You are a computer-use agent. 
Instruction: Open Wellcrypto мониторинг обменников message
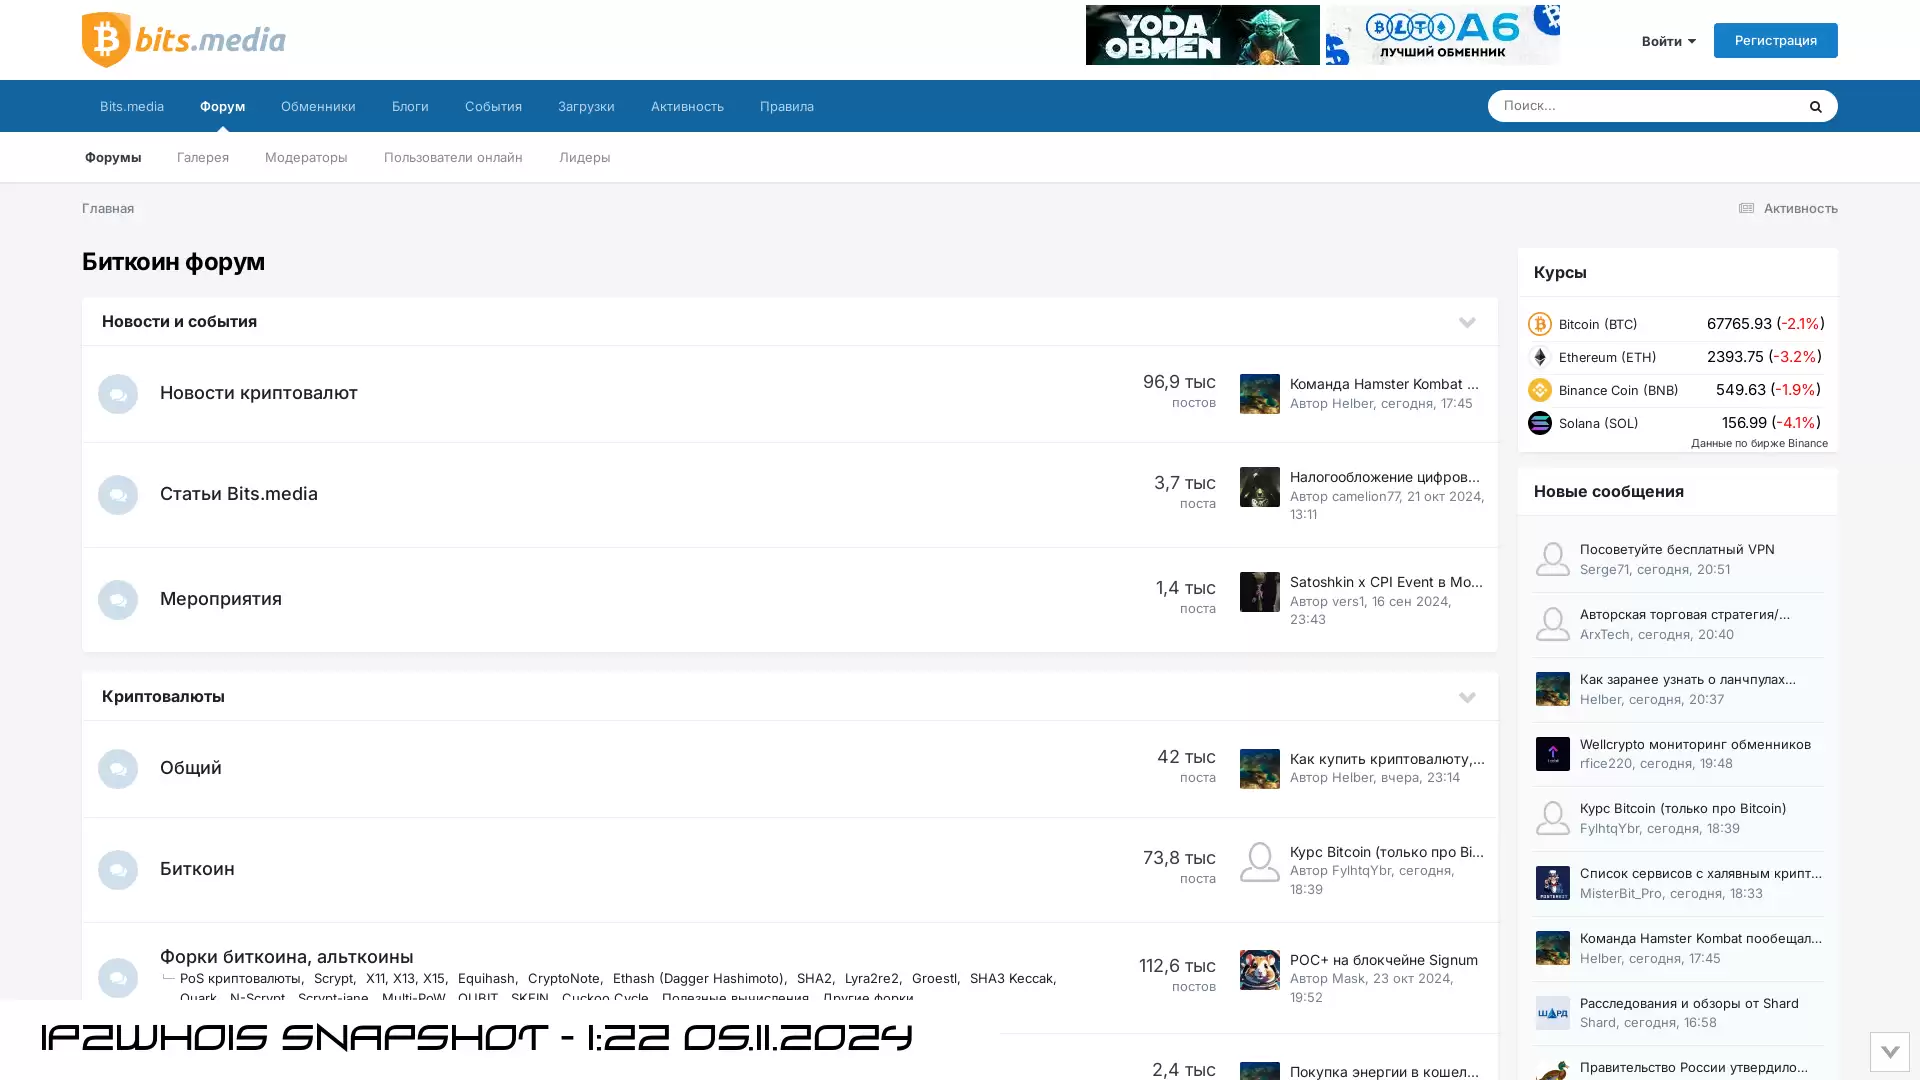point(1695,745)
